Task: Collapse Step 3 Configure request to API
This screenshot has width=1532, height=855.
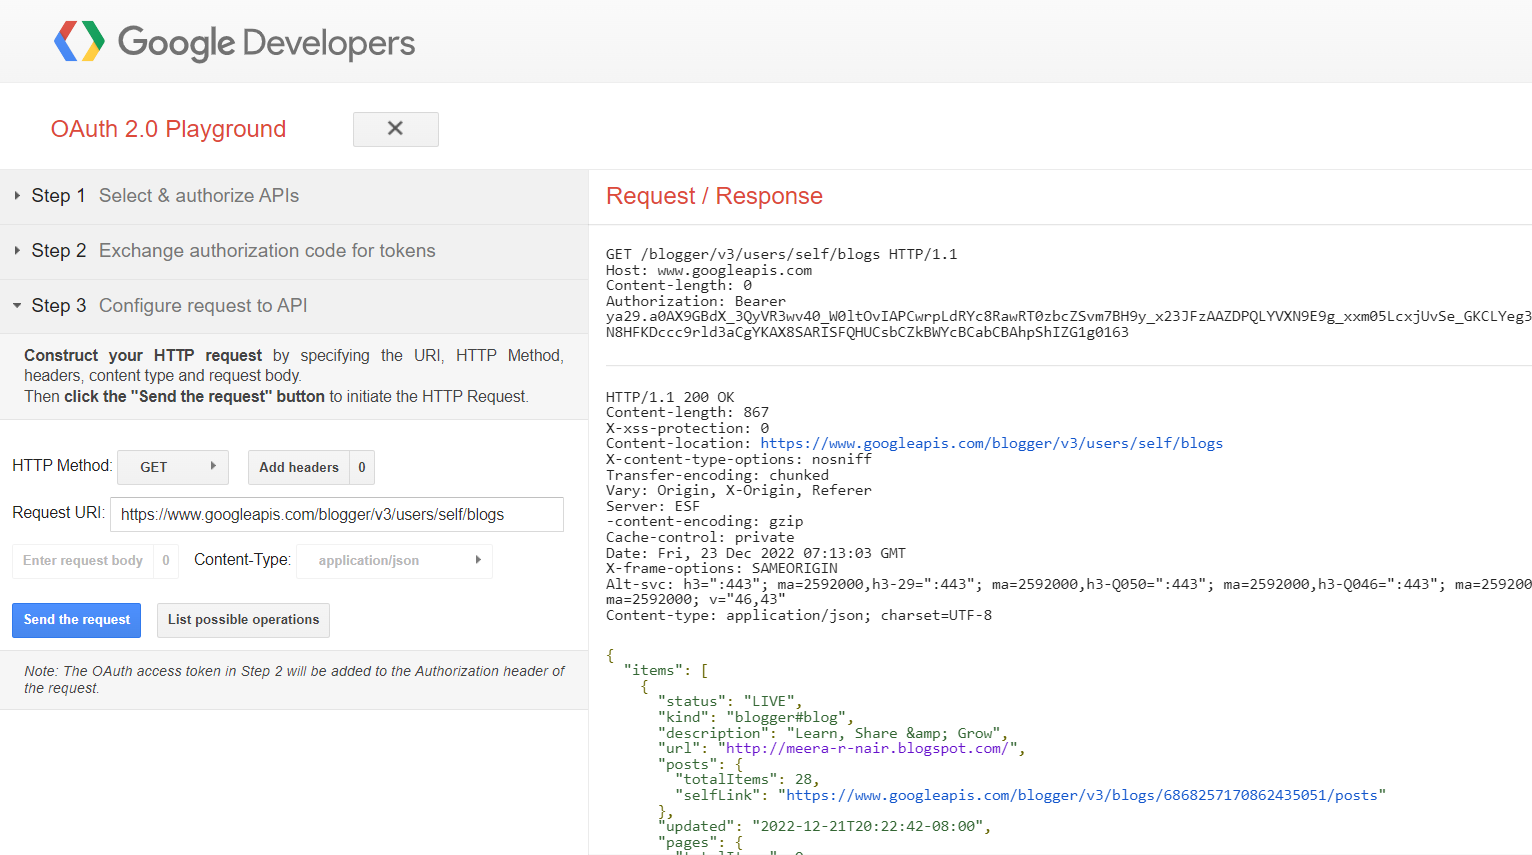Action: (294, 306)
